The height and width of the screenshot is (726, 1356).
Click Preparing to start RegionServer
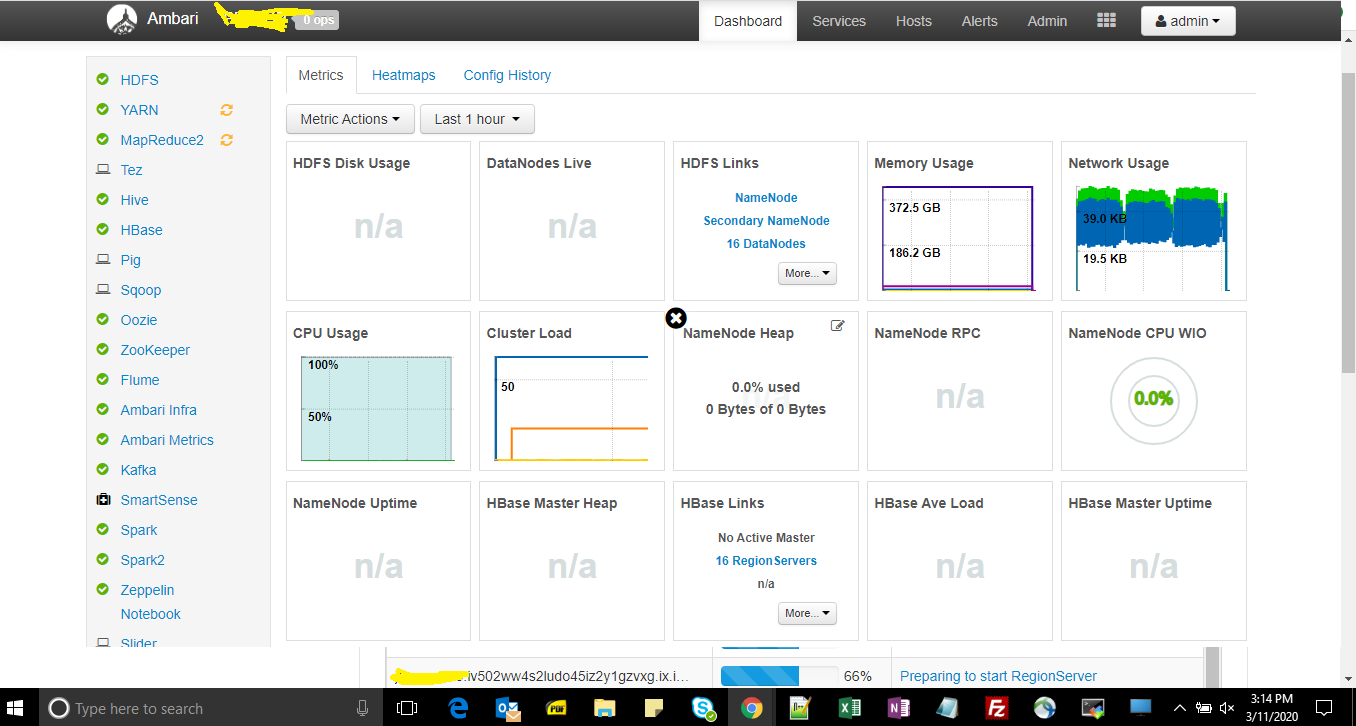[997, 676]
